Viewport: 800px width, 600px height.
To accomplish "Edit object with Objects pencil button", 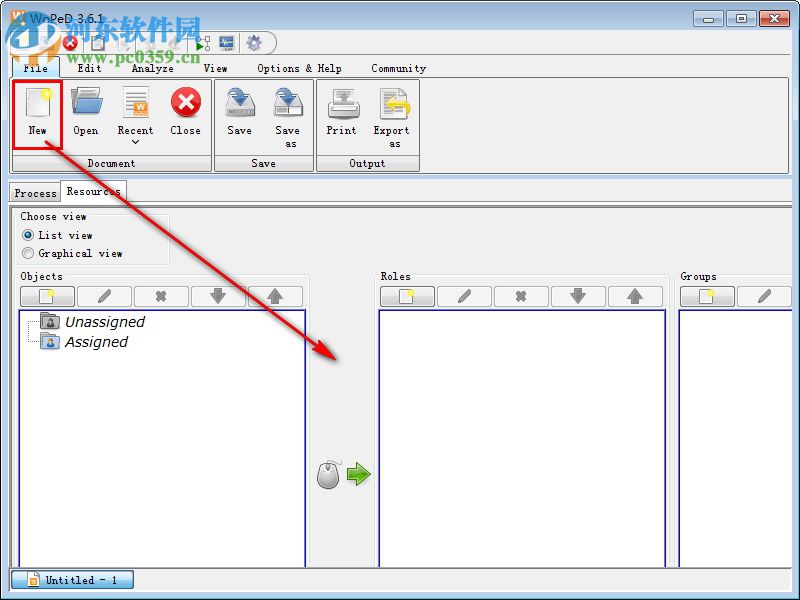I will [105, 296].
